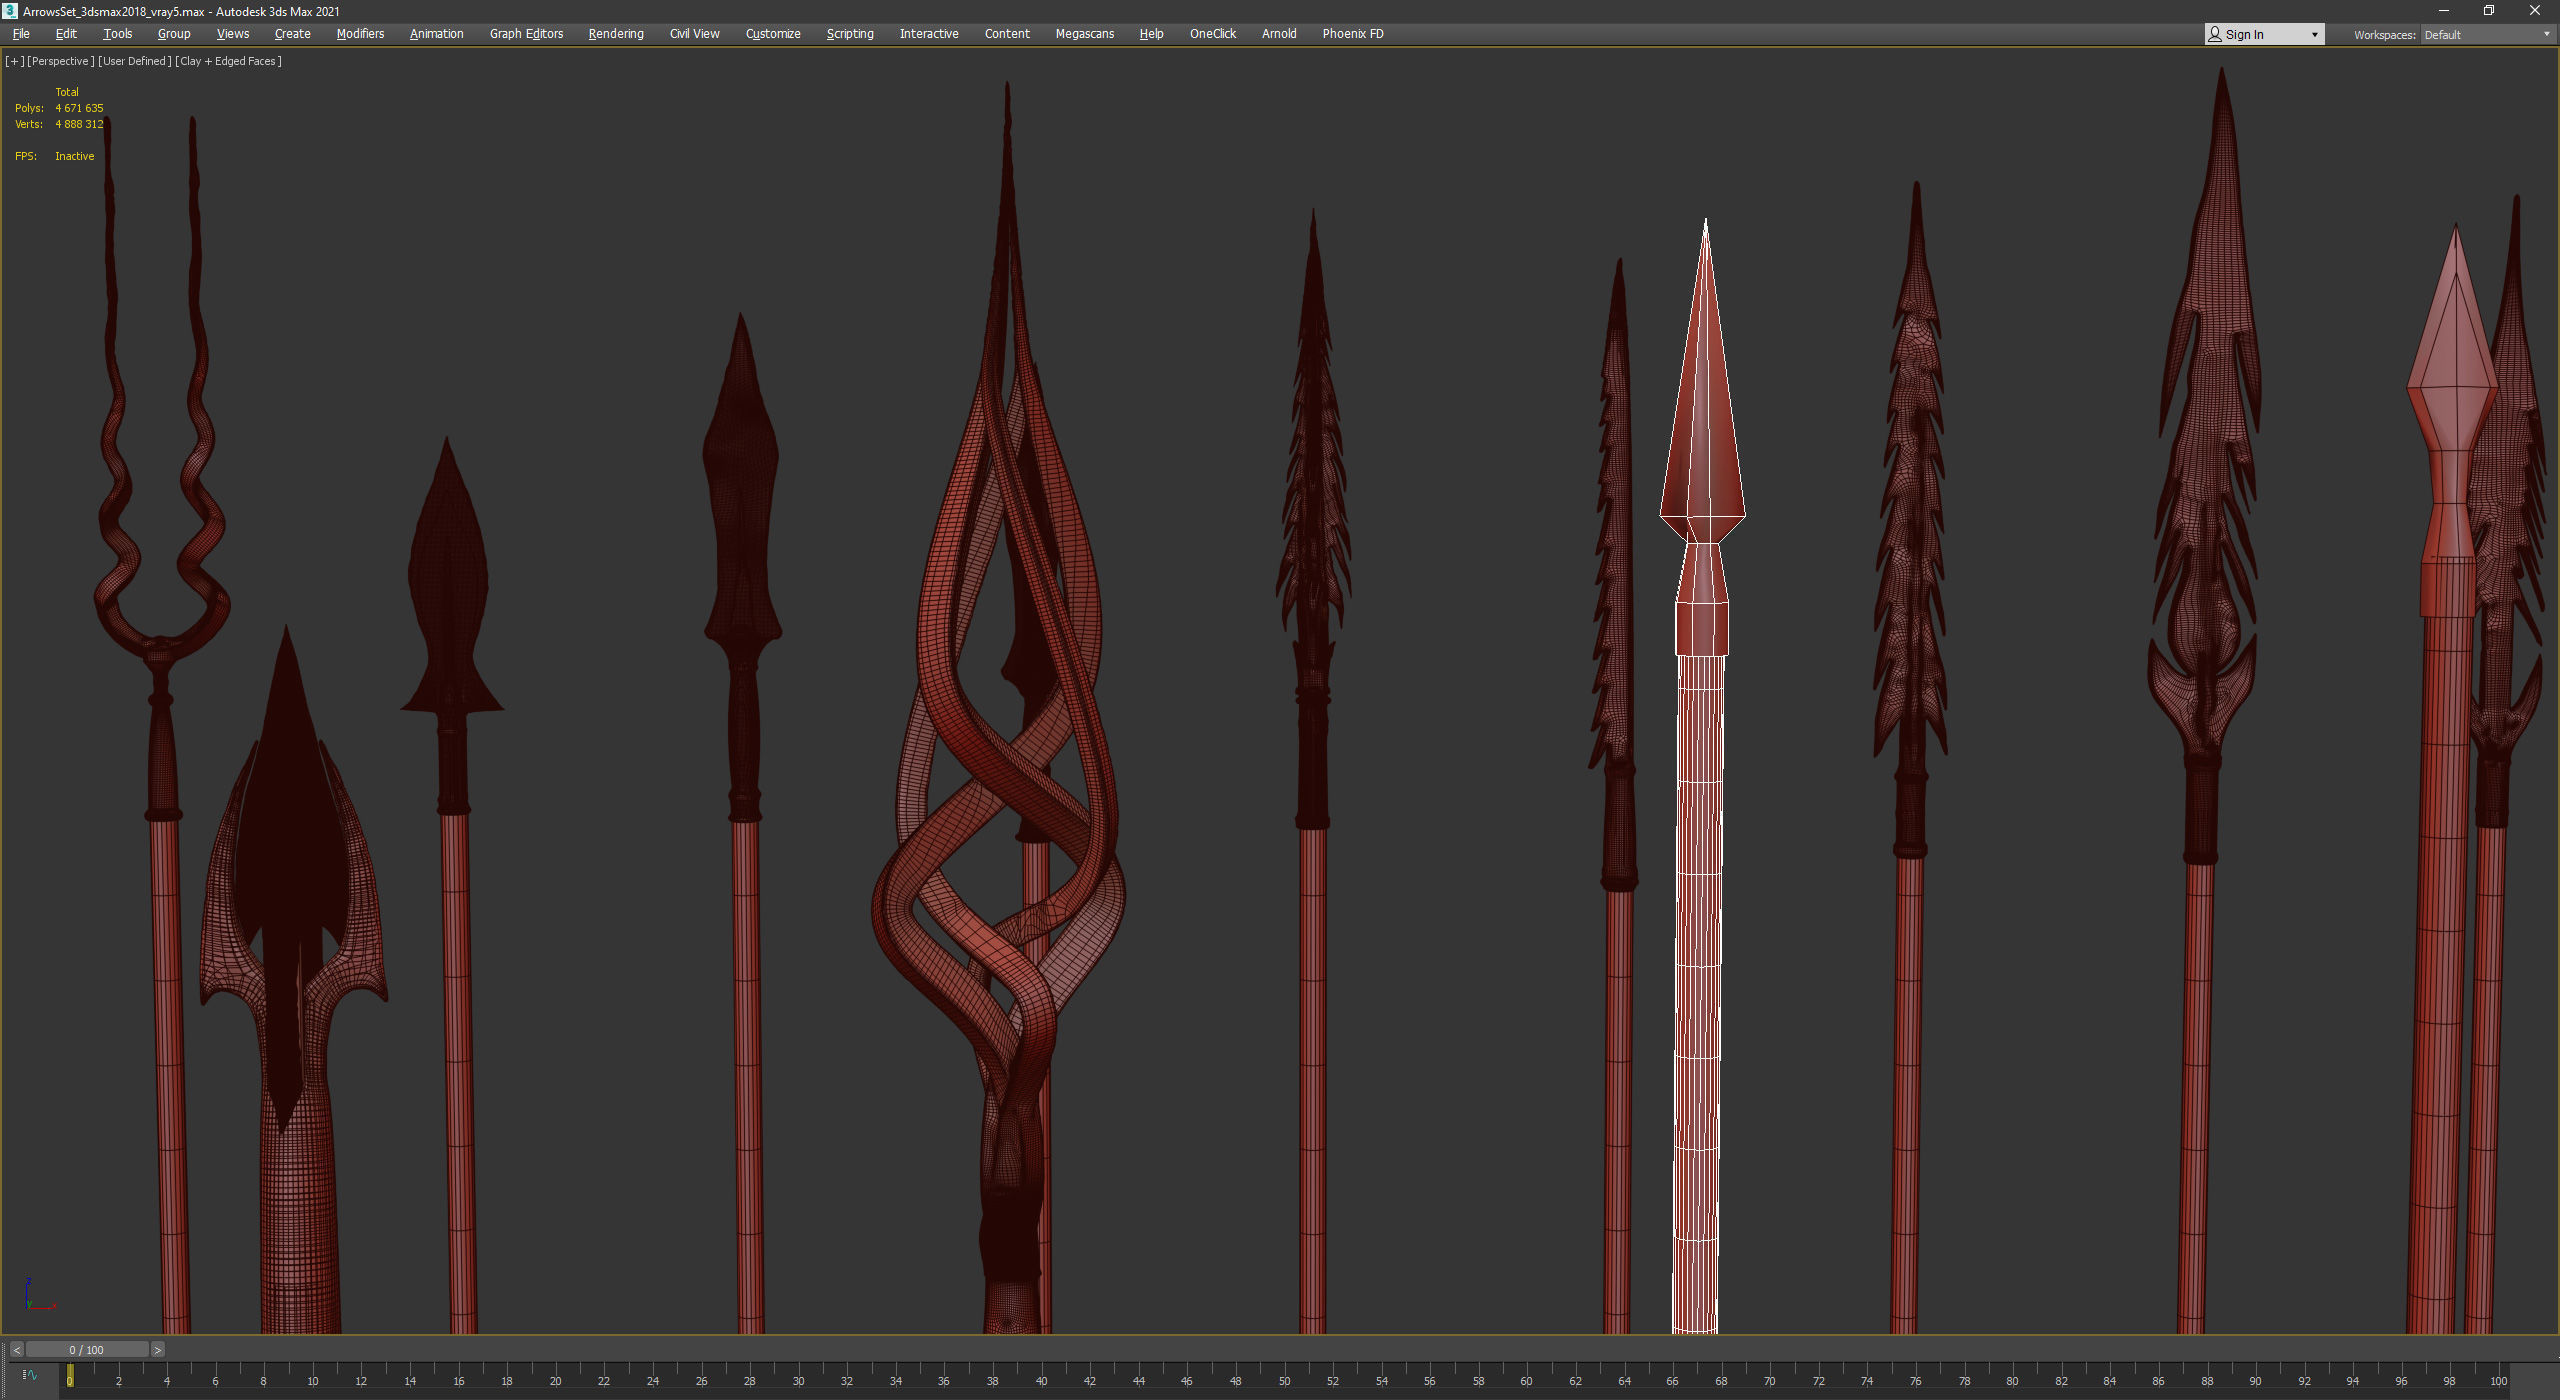Open the Graph Editors menu
2560x1400 pixels.
(527, 34)
